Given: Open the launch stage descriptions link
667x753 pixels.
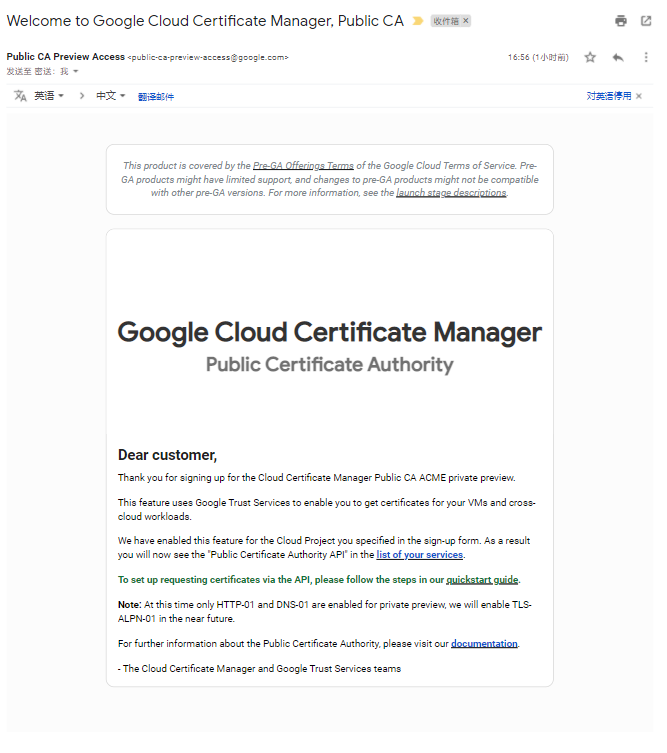Looking at the screenshot, I should 451,193.
